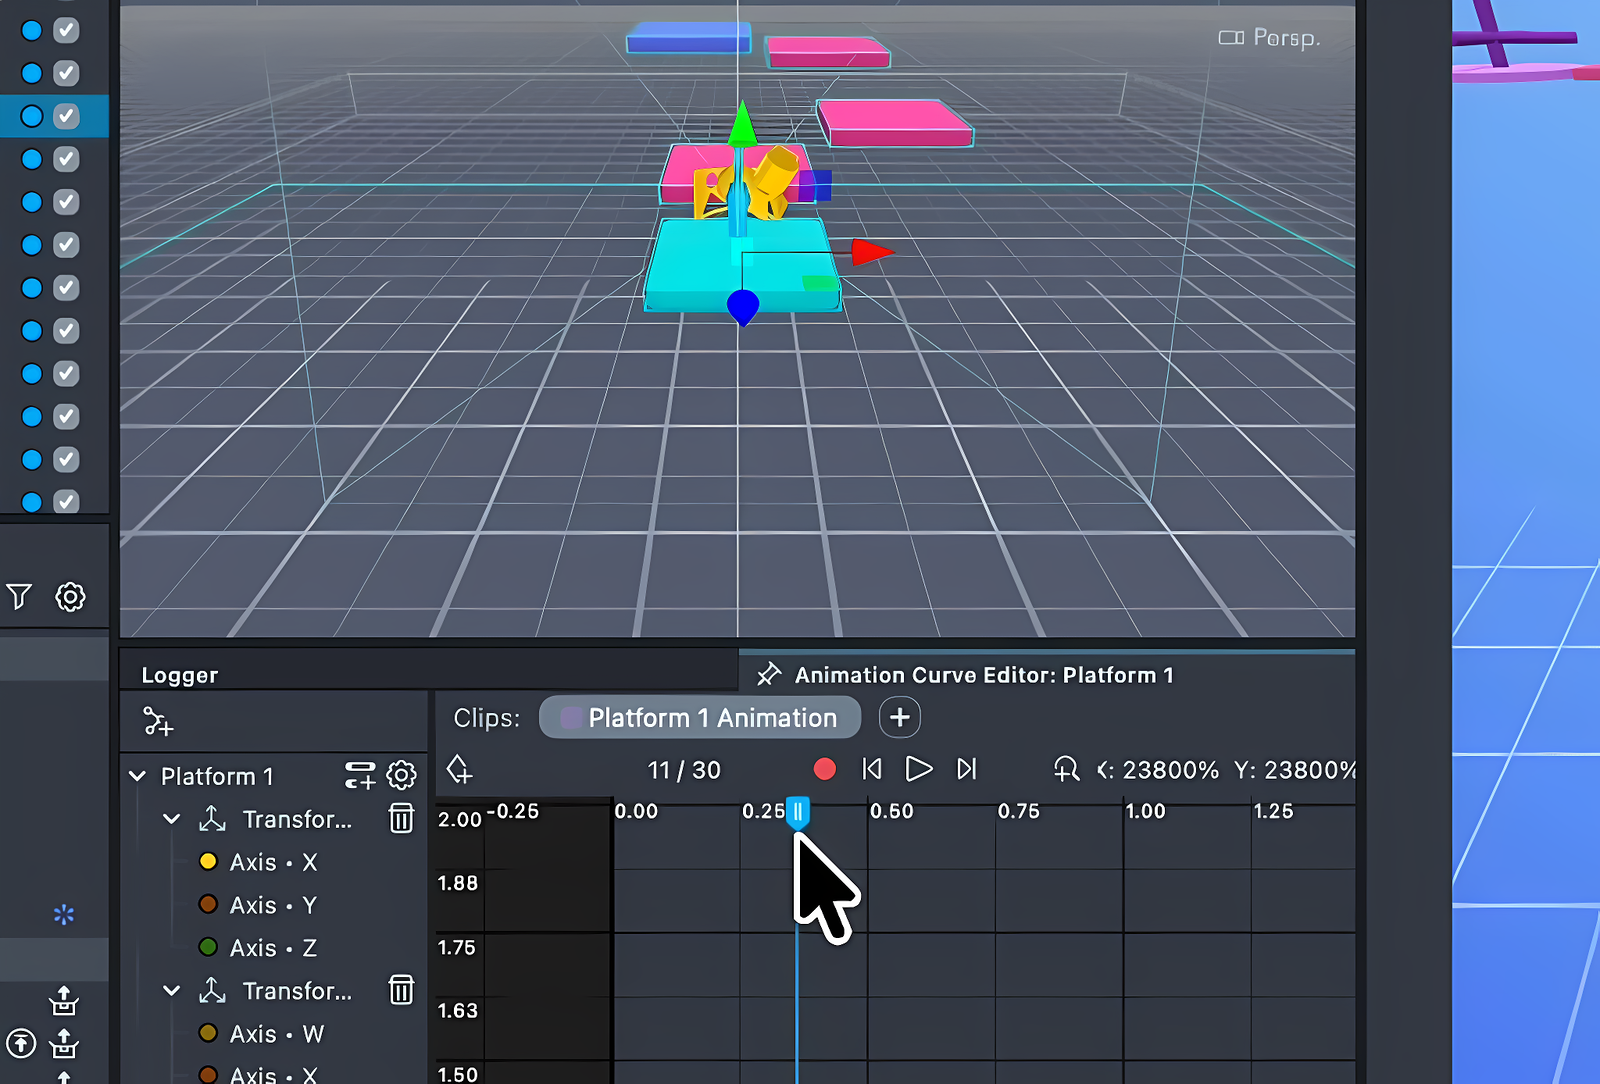Screen dimensions: 1600x1084
Task: Open scene settings via the gear icon
Action: pyautogui.click(x=68, y=596)
